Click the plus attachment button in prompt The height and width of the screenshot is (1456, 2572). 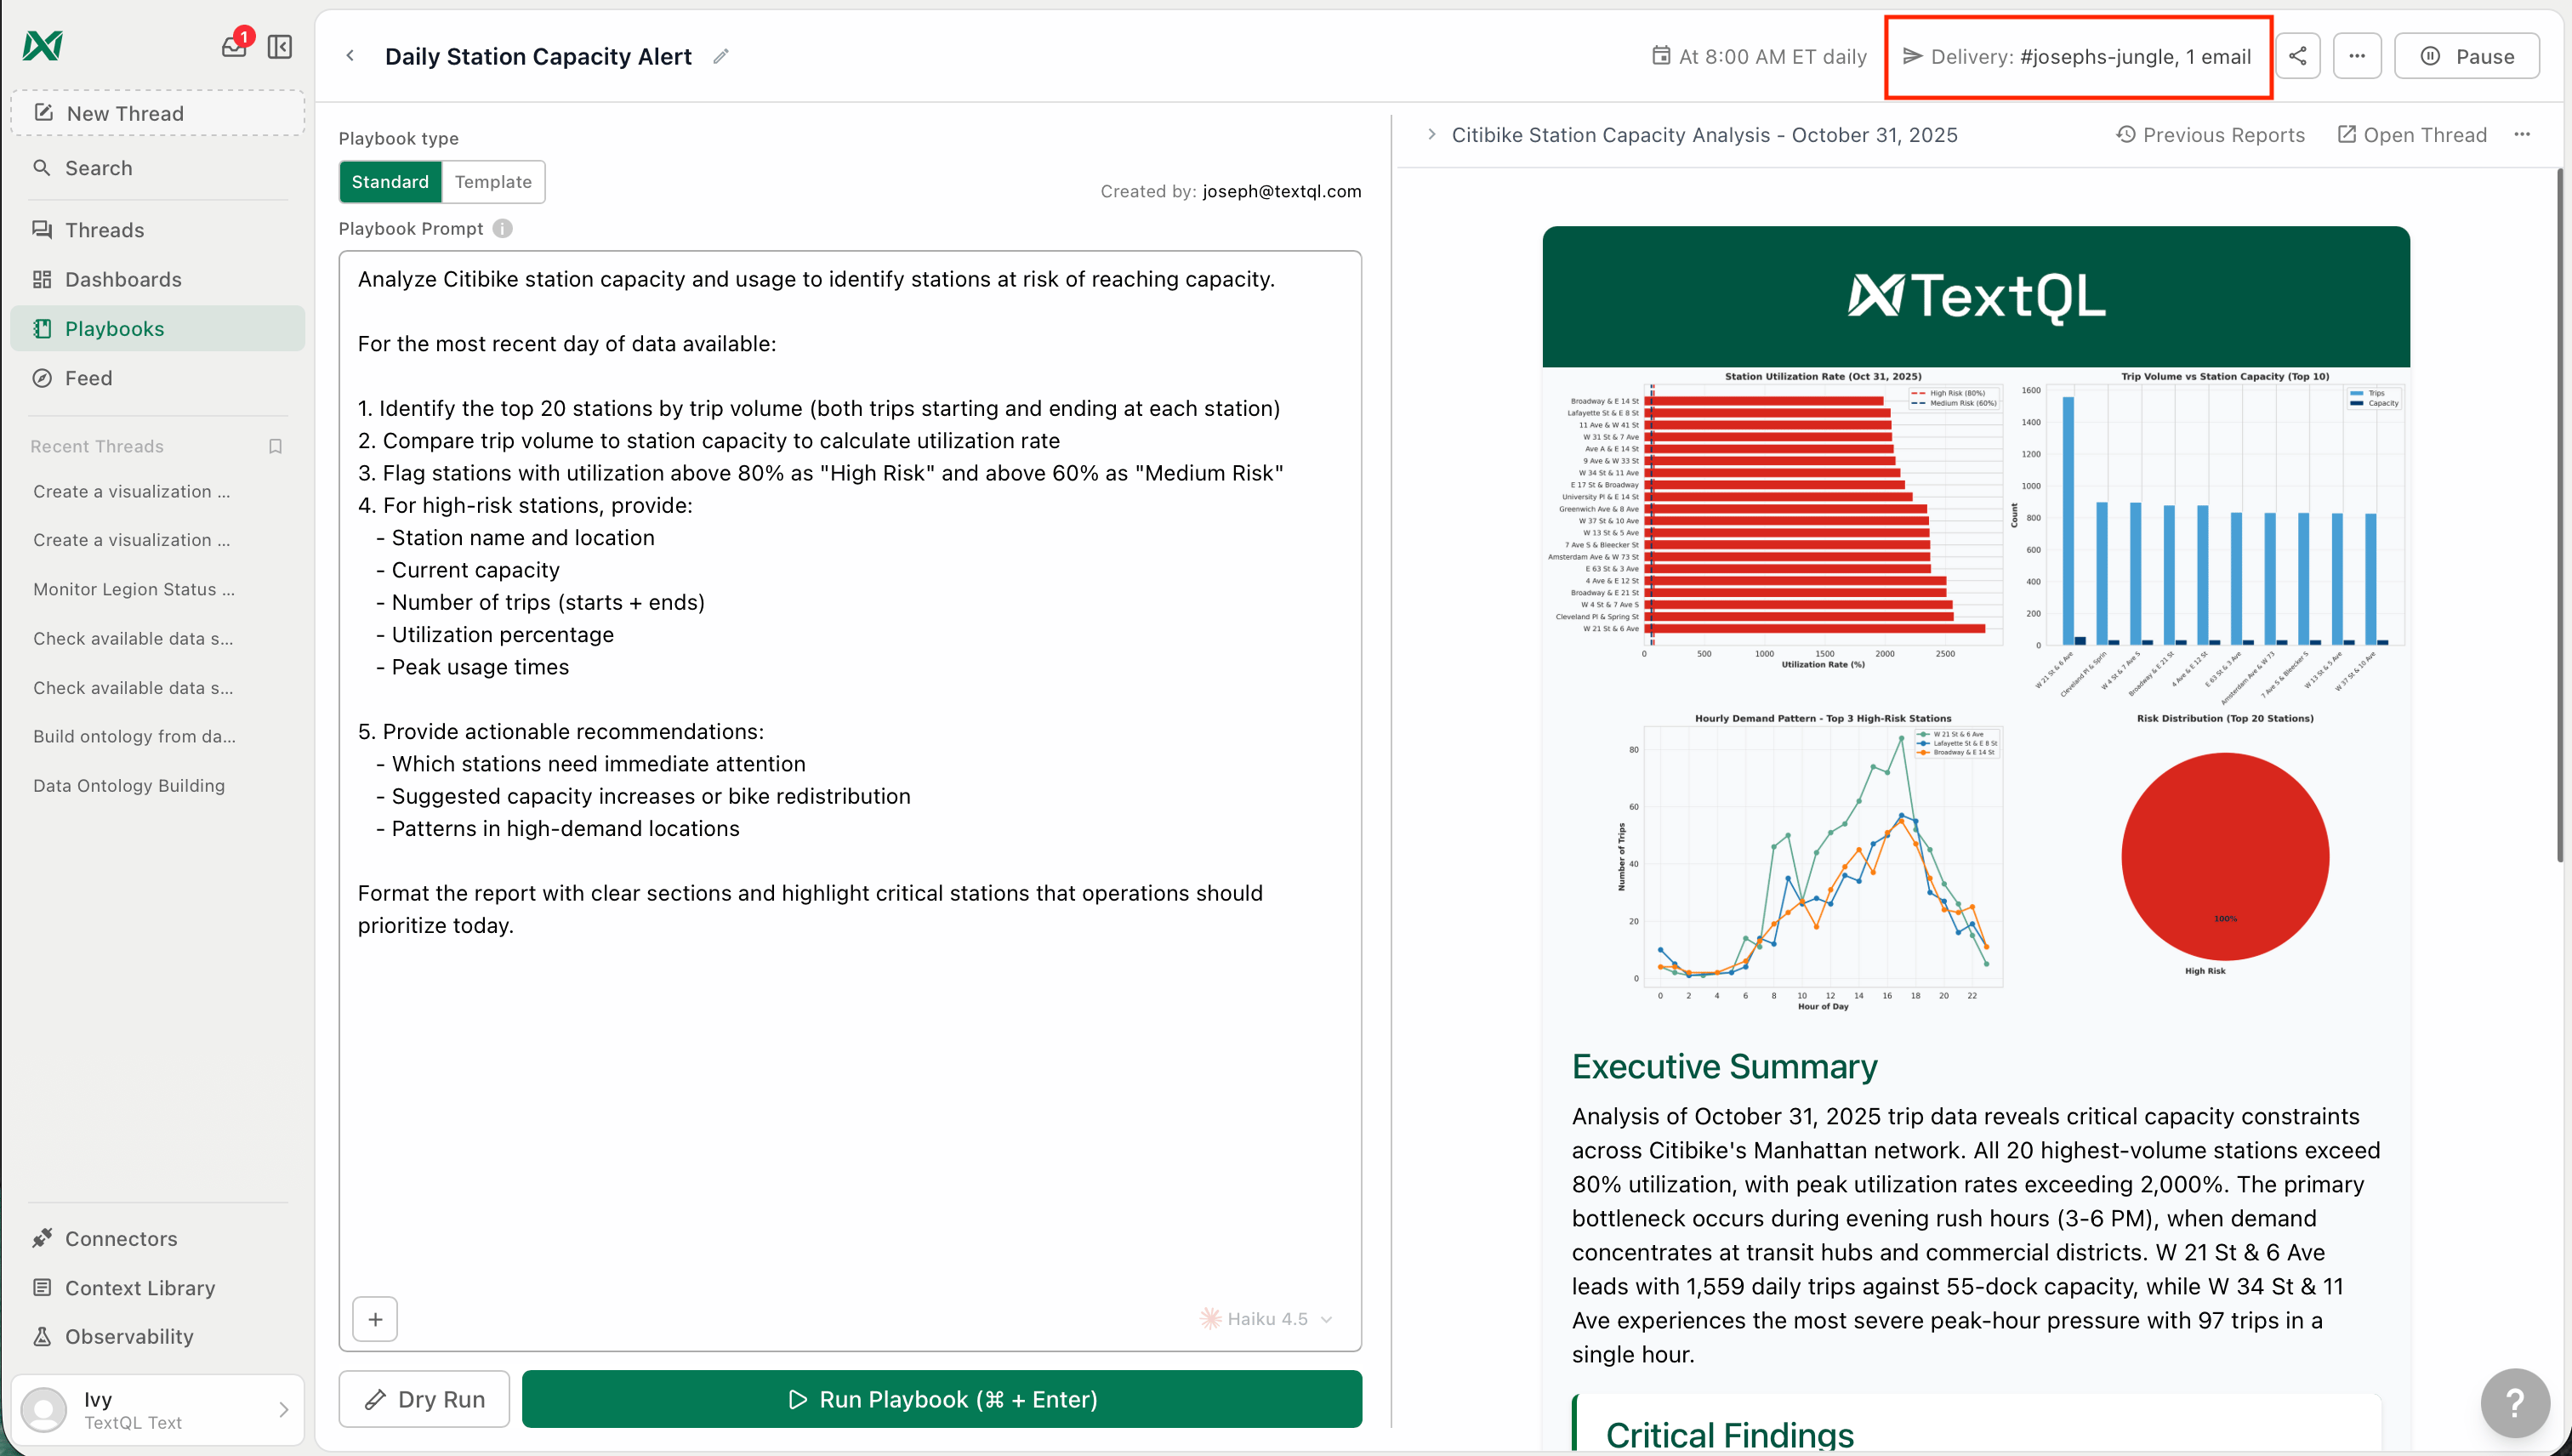(x=375, y=1319)
